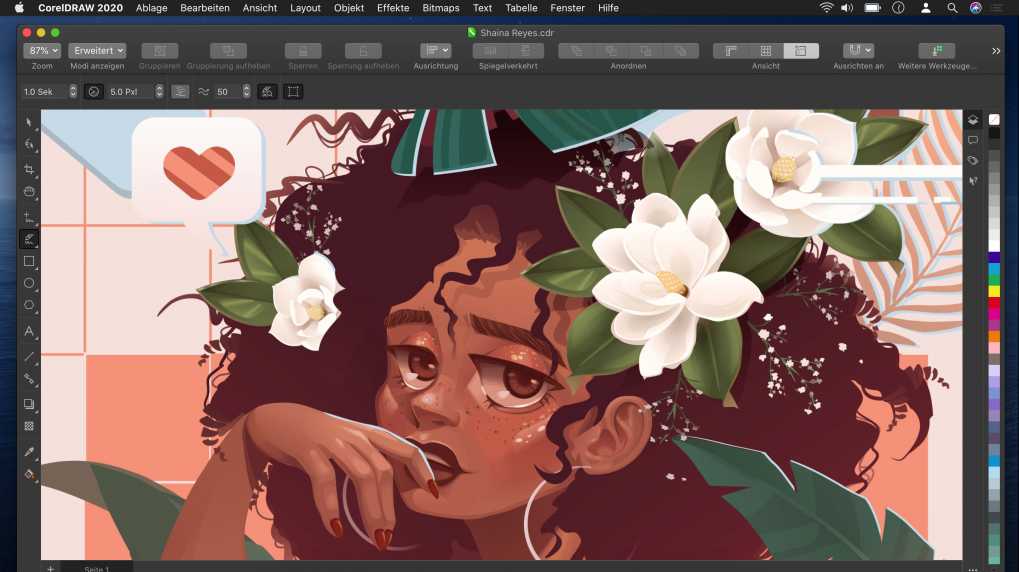Open the Ablage menu
Screen dimensions: 1019x572
[151, 8]
